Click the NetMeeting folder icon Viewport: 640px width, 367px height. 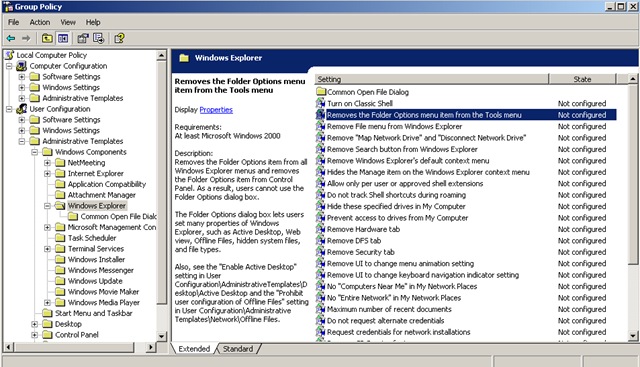(60, 162)
